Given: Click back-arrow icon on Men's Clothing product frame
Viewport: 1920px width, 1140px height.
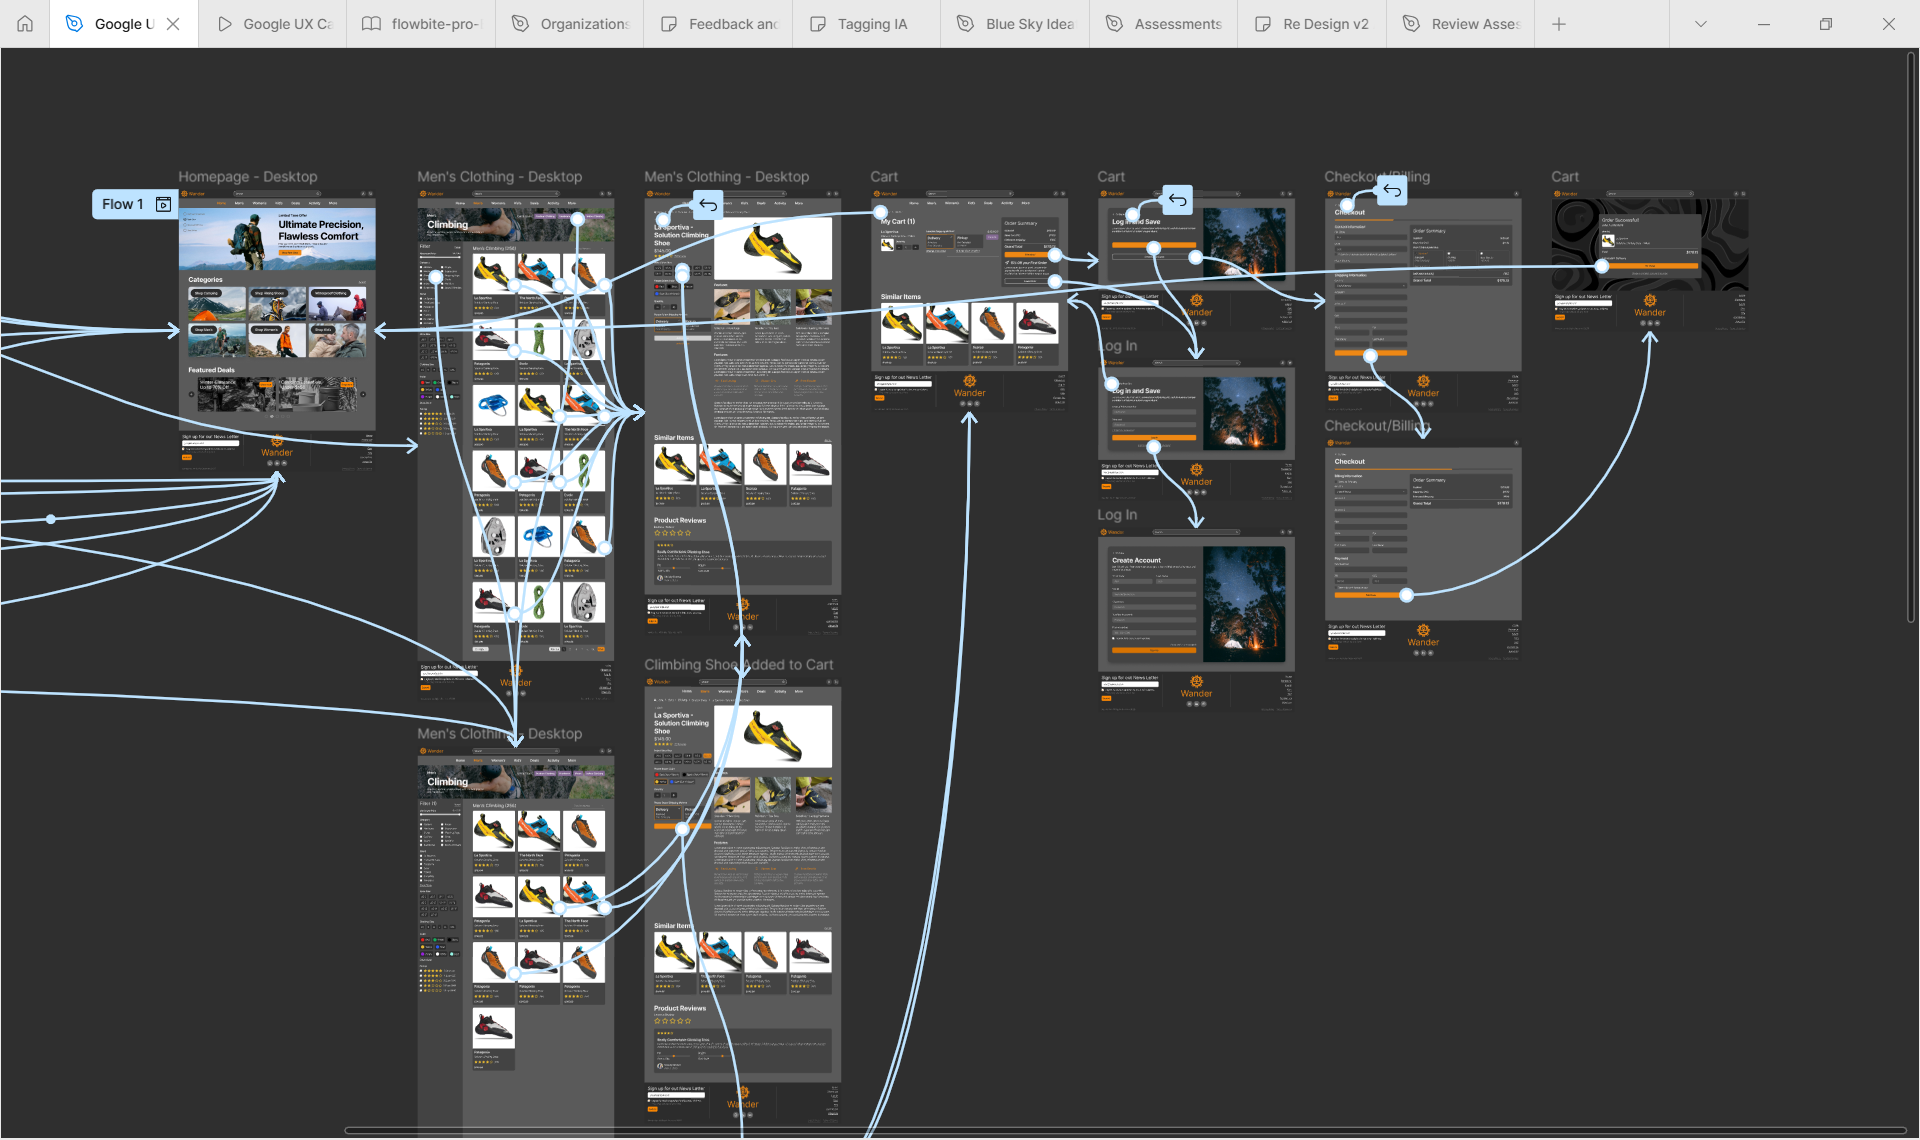Looking at the screenshot, I should click(x=708, y=205).
